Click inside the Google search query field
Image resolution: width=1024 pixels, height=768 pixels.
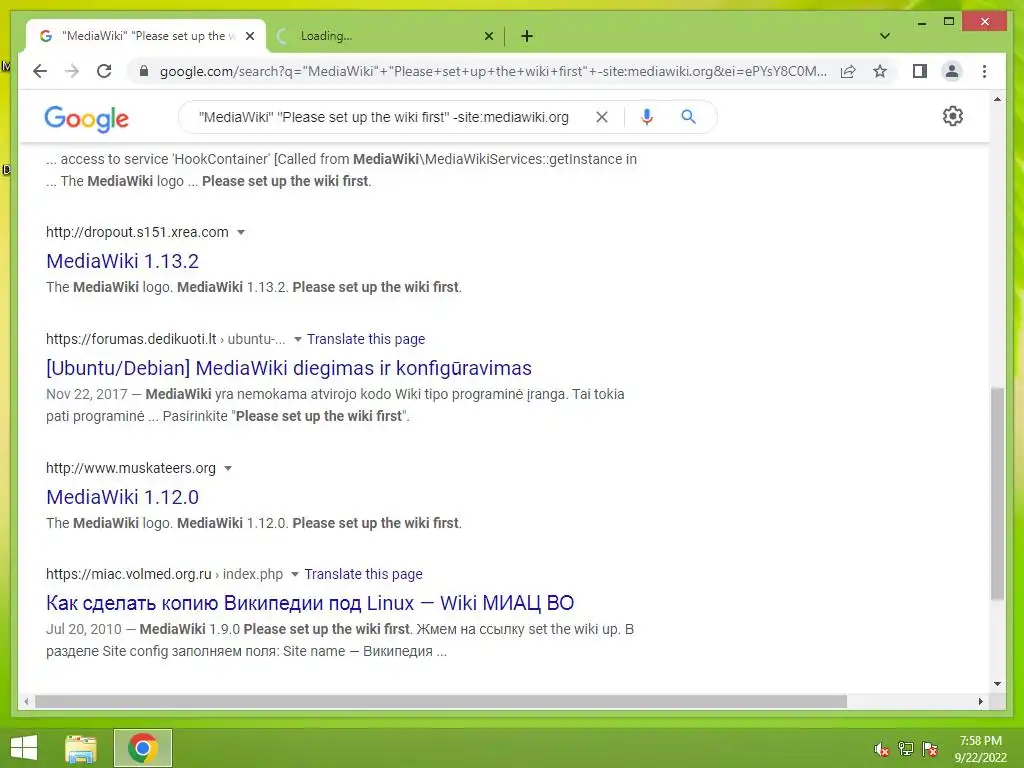(383, 117)
